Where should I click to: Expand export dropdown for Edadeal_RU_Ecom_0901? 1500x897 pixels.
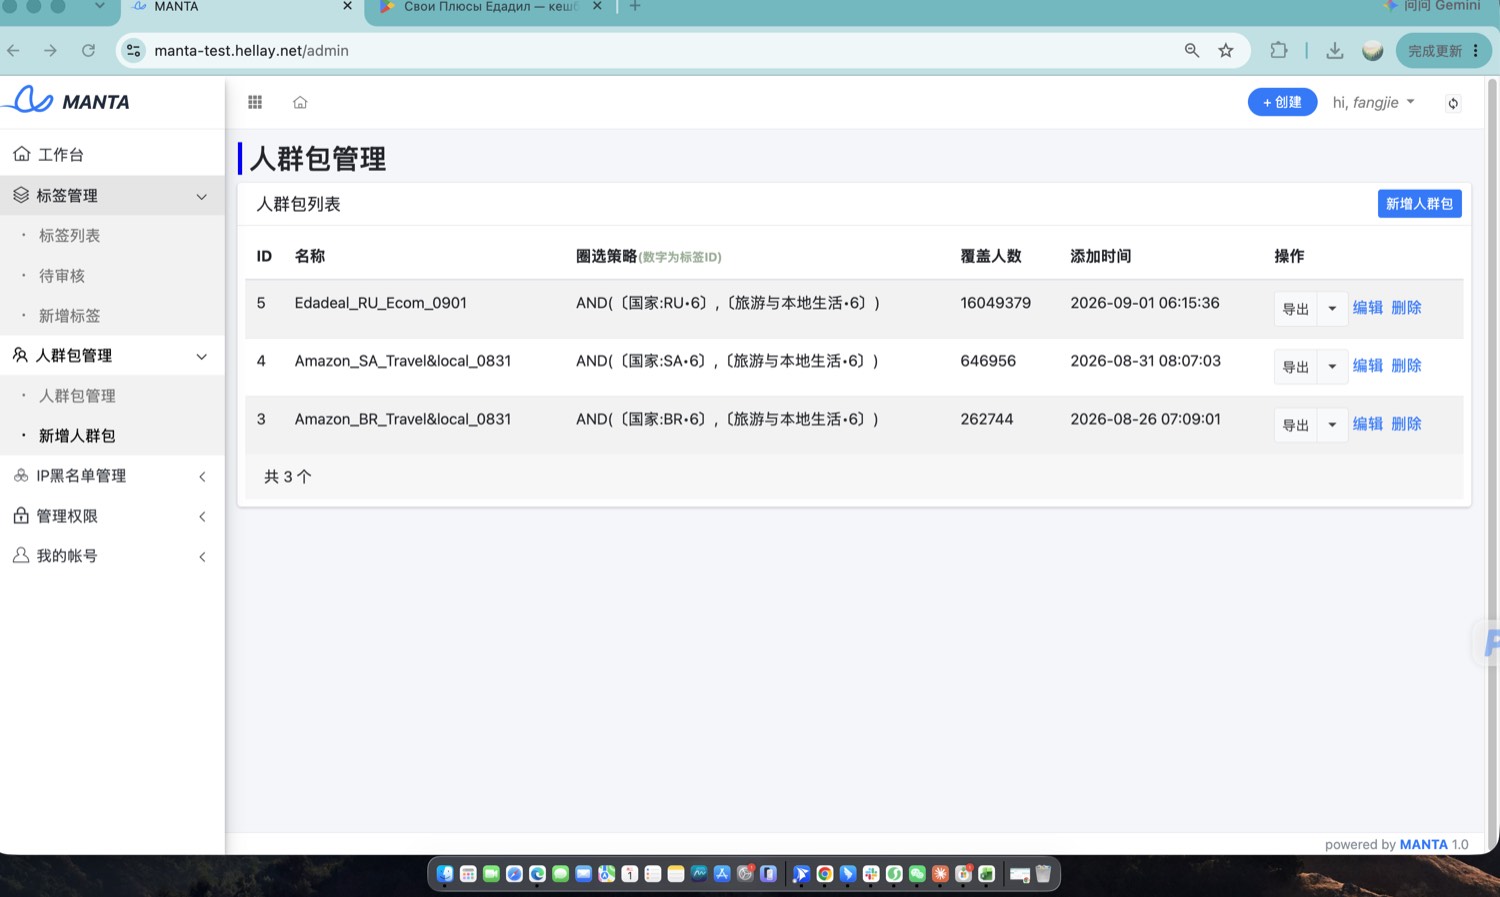1332,308
